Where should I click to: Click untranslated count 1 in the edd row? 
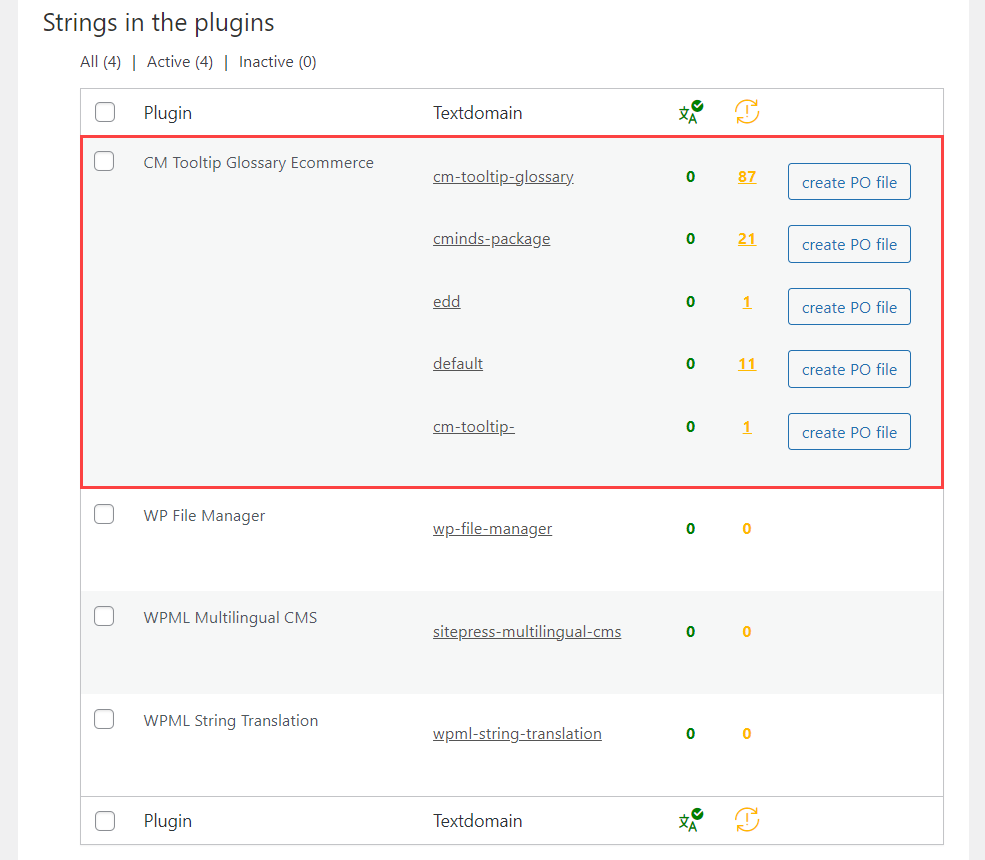tap(747, 302)
